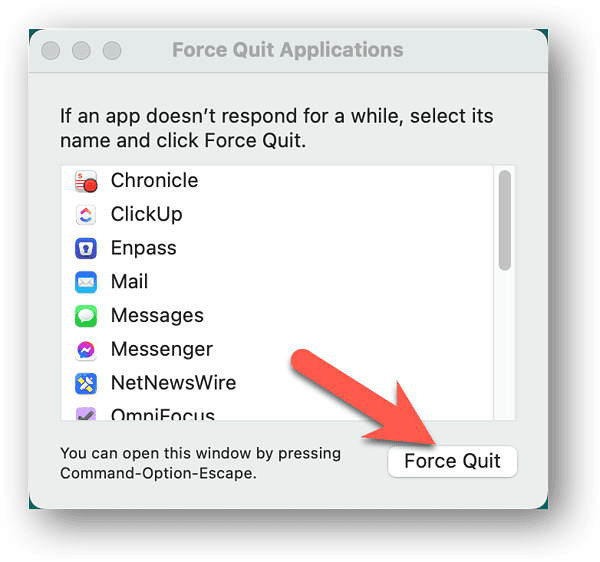Click the Messages speech bubble icon
The image size is (600, 562).
86,316
